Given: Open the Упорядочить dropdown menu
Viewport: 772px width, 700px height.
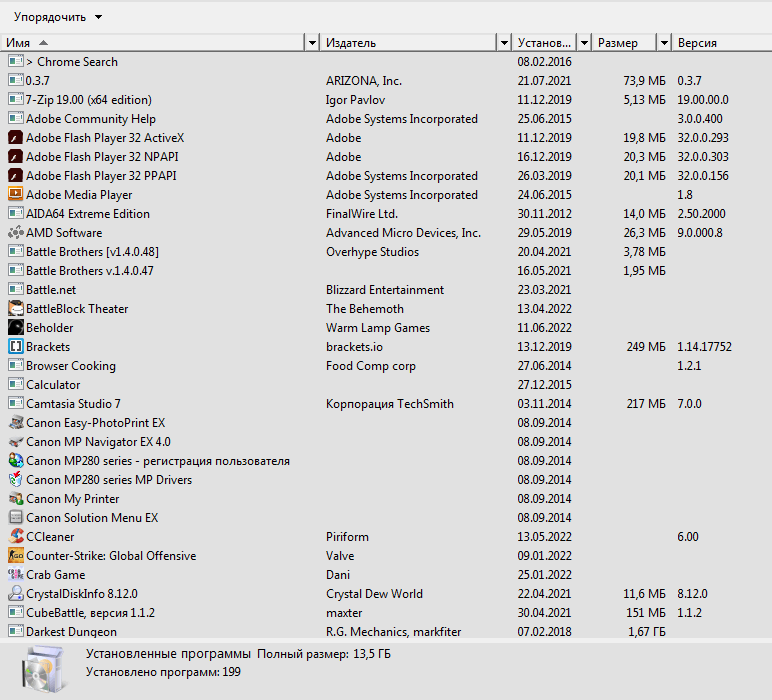Looking at the screenshot, I should tap(58, 17).
